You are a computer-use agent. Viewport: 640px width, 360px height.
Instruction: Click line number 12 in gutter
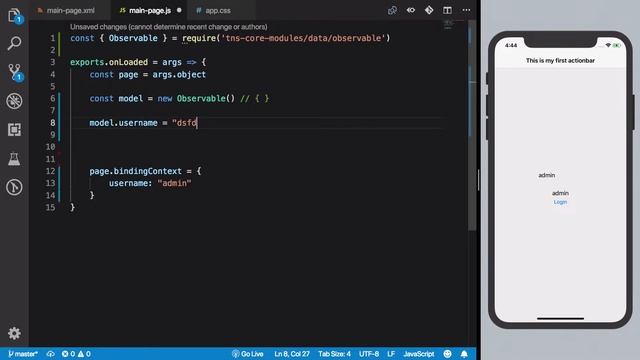click(50, 171)
